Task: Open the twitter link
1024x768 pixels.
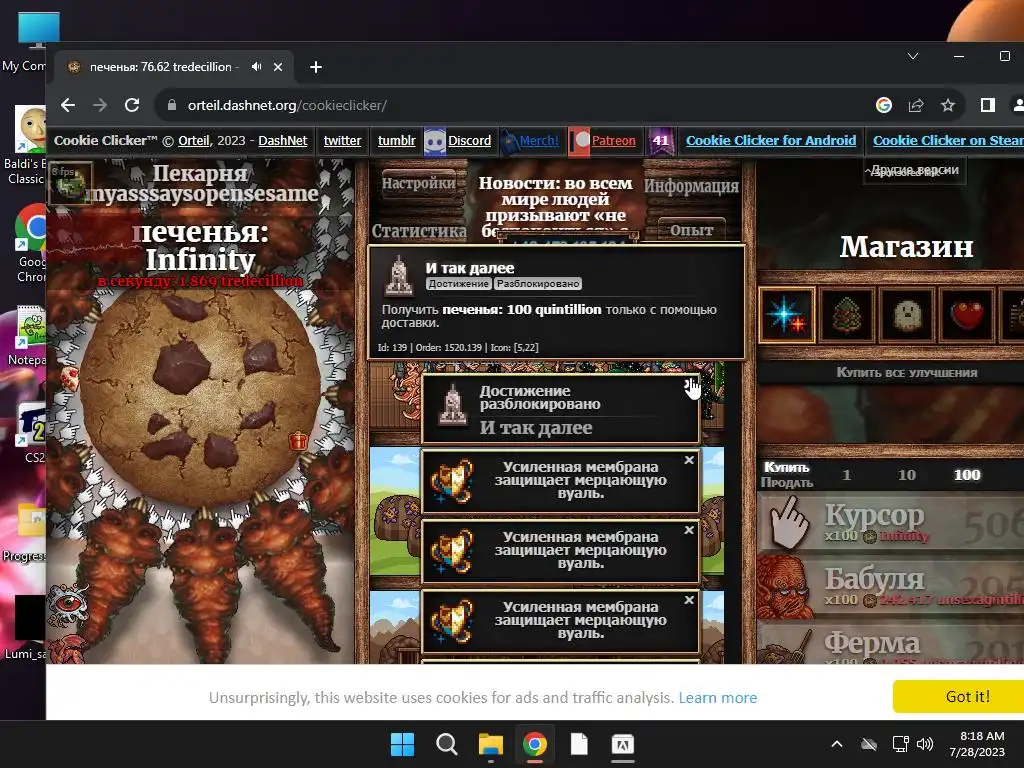Action: coord(342,140)
